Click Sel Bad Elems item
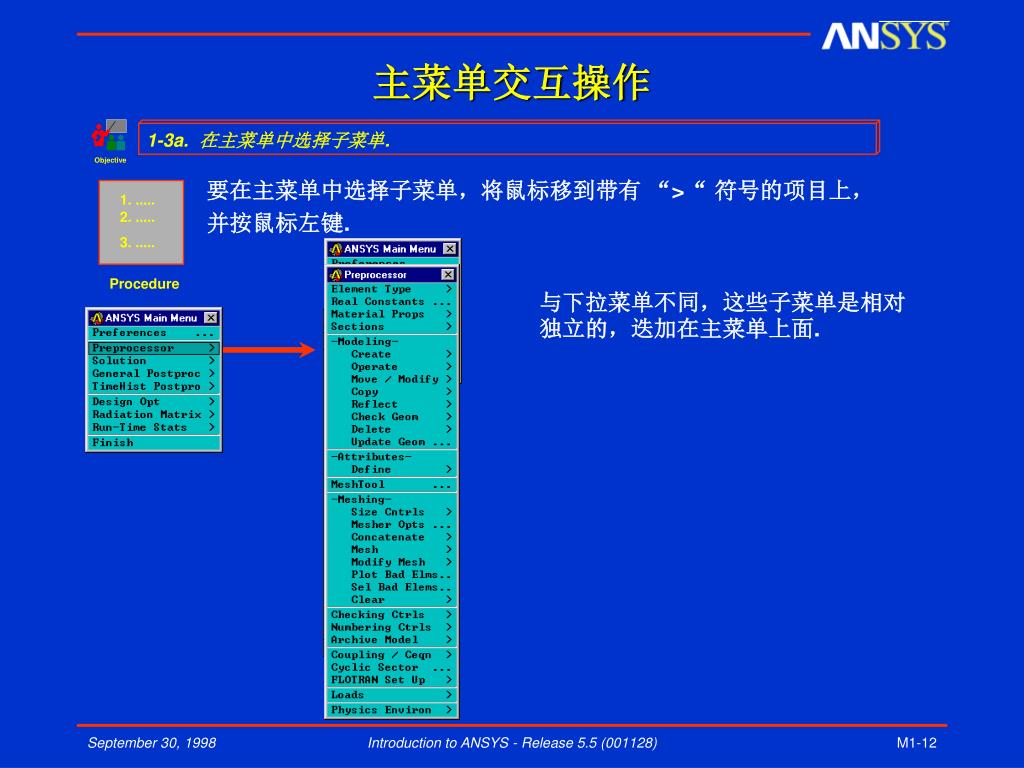The height and width of the screenshot is (768, 1024). tap(391, 587)
